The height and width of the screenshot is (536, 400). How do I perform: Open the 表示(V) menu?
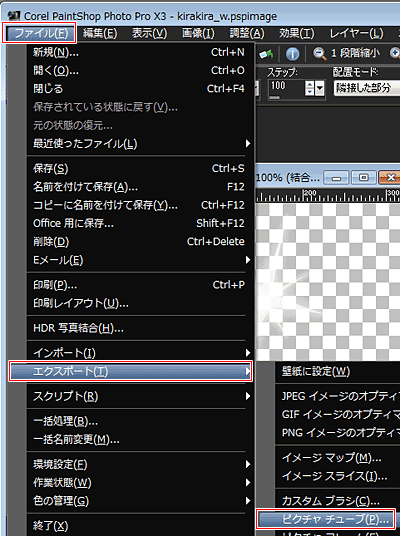(149, 33)
